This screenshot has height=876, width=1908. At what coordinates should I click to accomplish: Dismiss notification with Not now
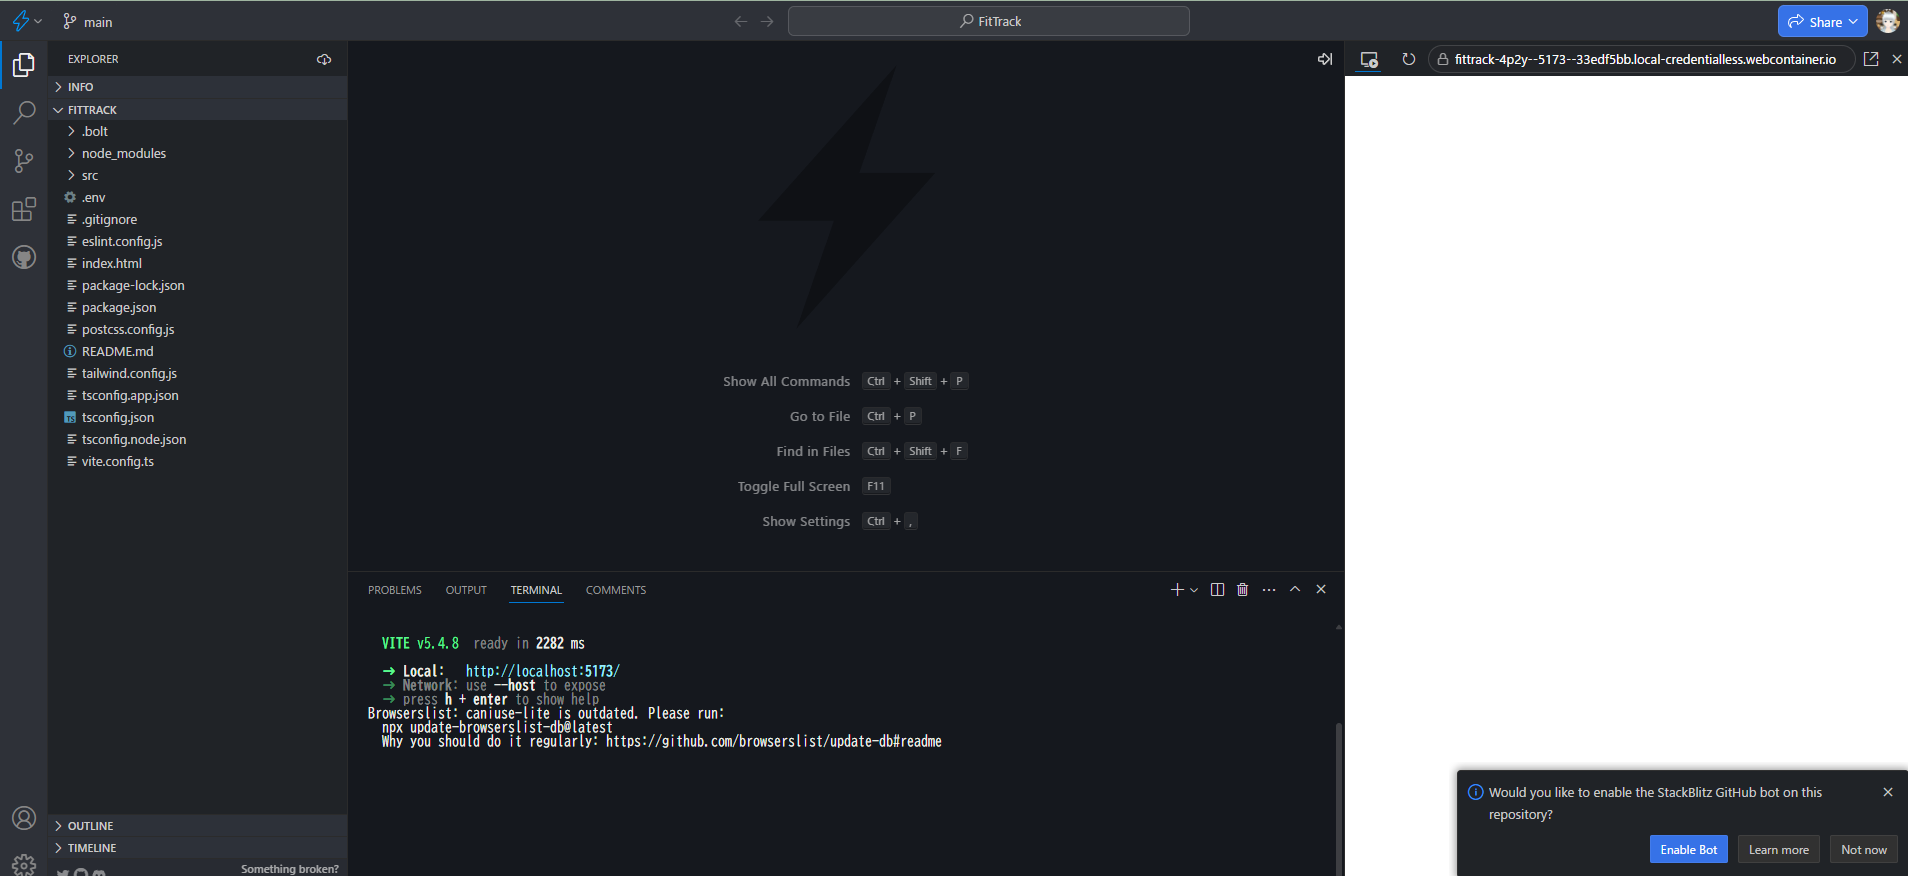pyautogui.click(x=1864, y=849)
